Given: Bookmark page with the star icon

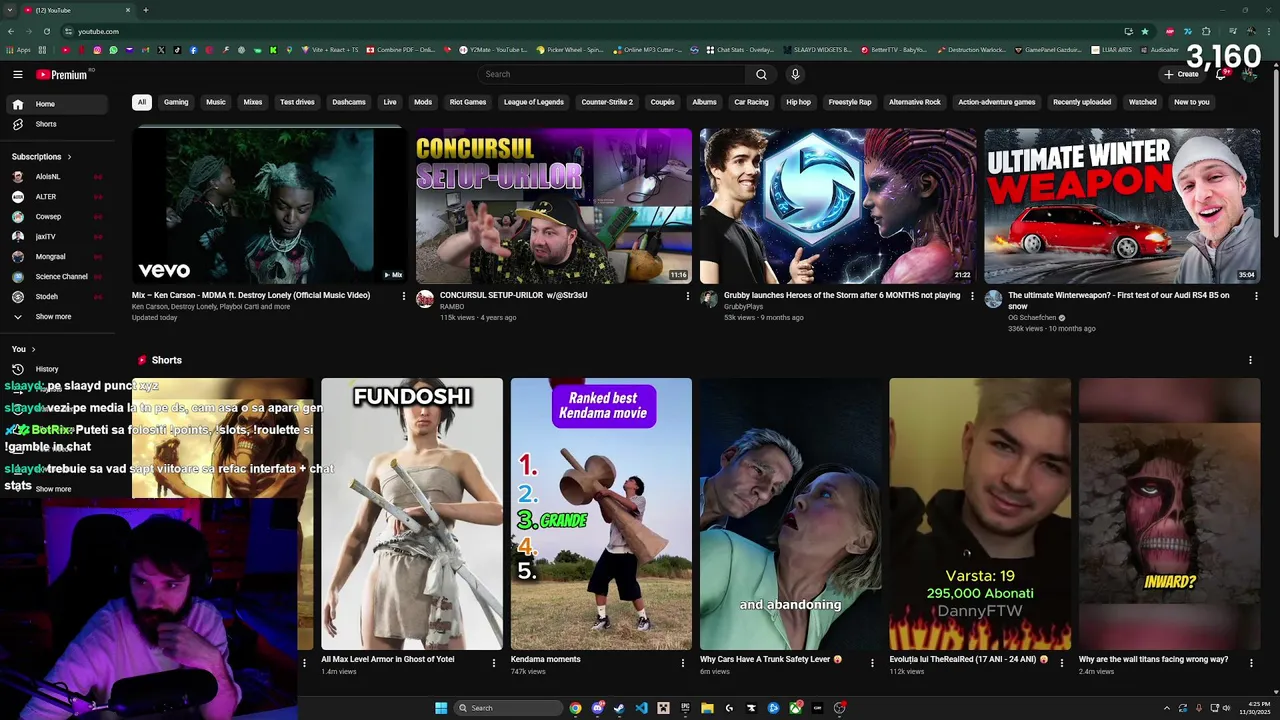Looking at the screenshot, I should pos(1145,31).
